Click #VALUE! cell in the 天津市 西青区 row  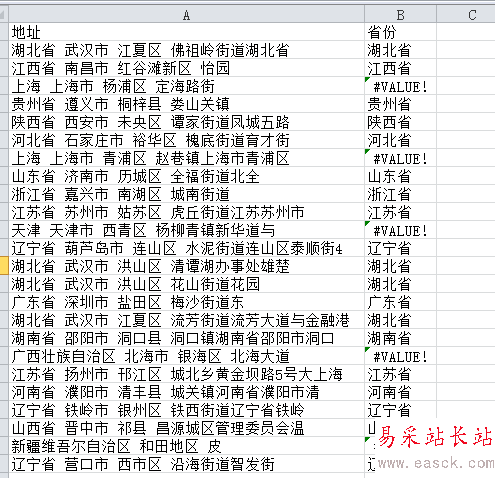point(400,230)
